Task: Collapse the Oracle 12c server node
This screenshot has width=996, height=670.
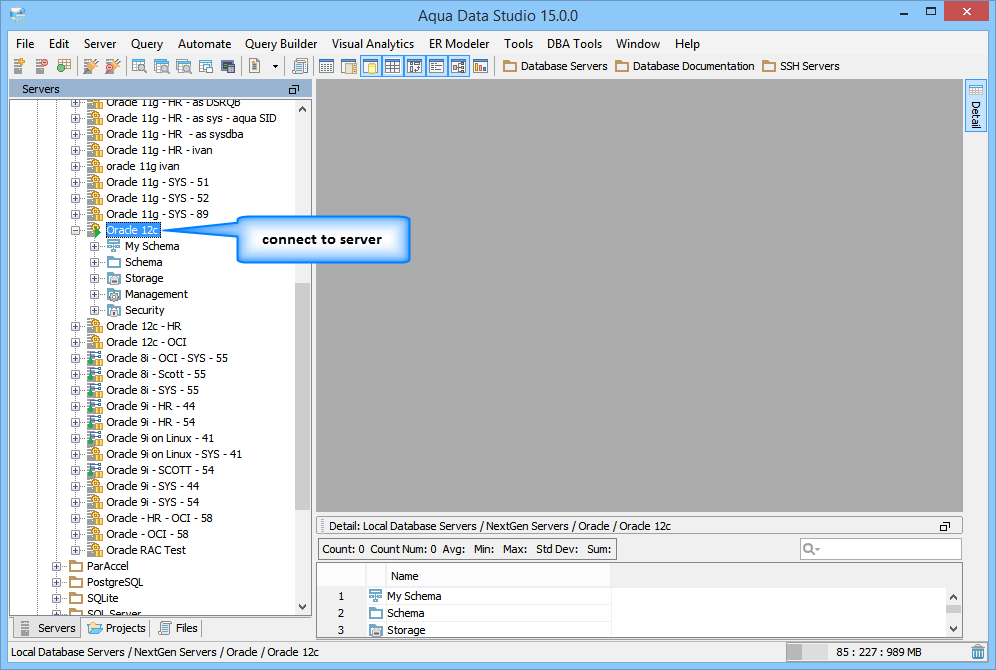Action: [x=76, y=230]
